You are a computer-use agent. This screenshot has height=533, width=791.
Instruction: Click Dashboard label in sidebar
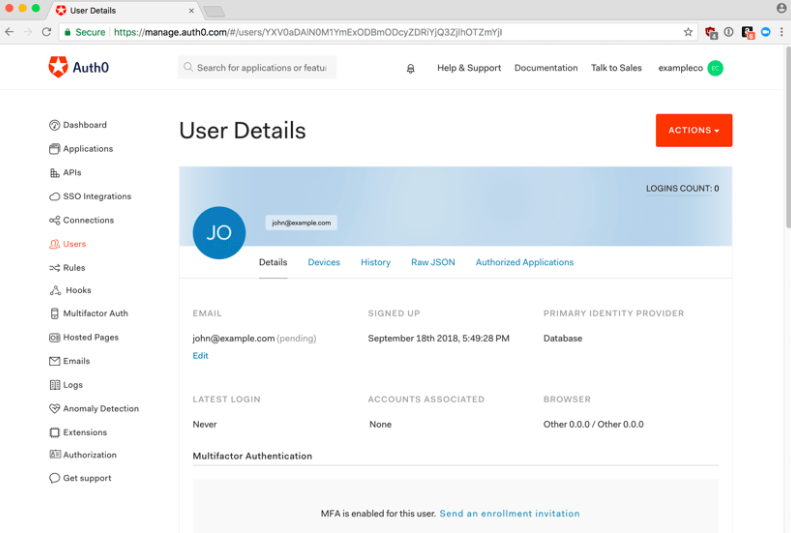click(x=85, y=125)
